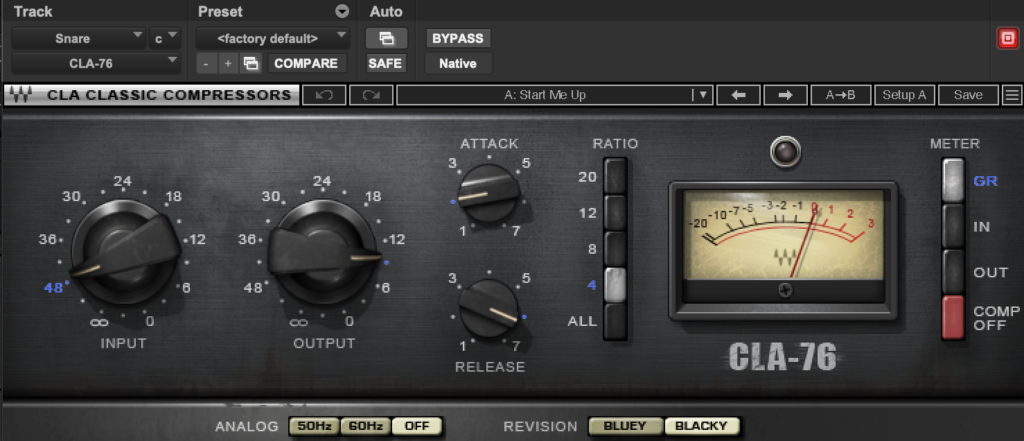
Task: Open factory default preset dropdown
Action: [273, 38]
